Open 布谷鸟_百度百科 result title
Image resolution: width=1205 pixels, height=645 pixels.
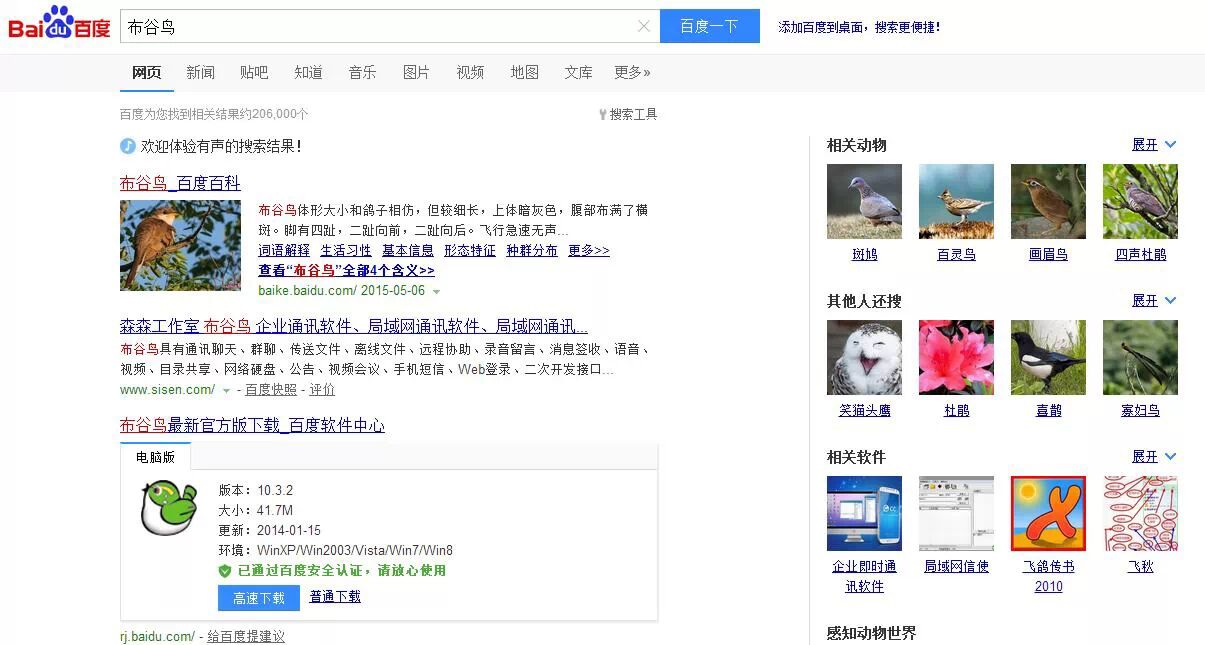180,183
